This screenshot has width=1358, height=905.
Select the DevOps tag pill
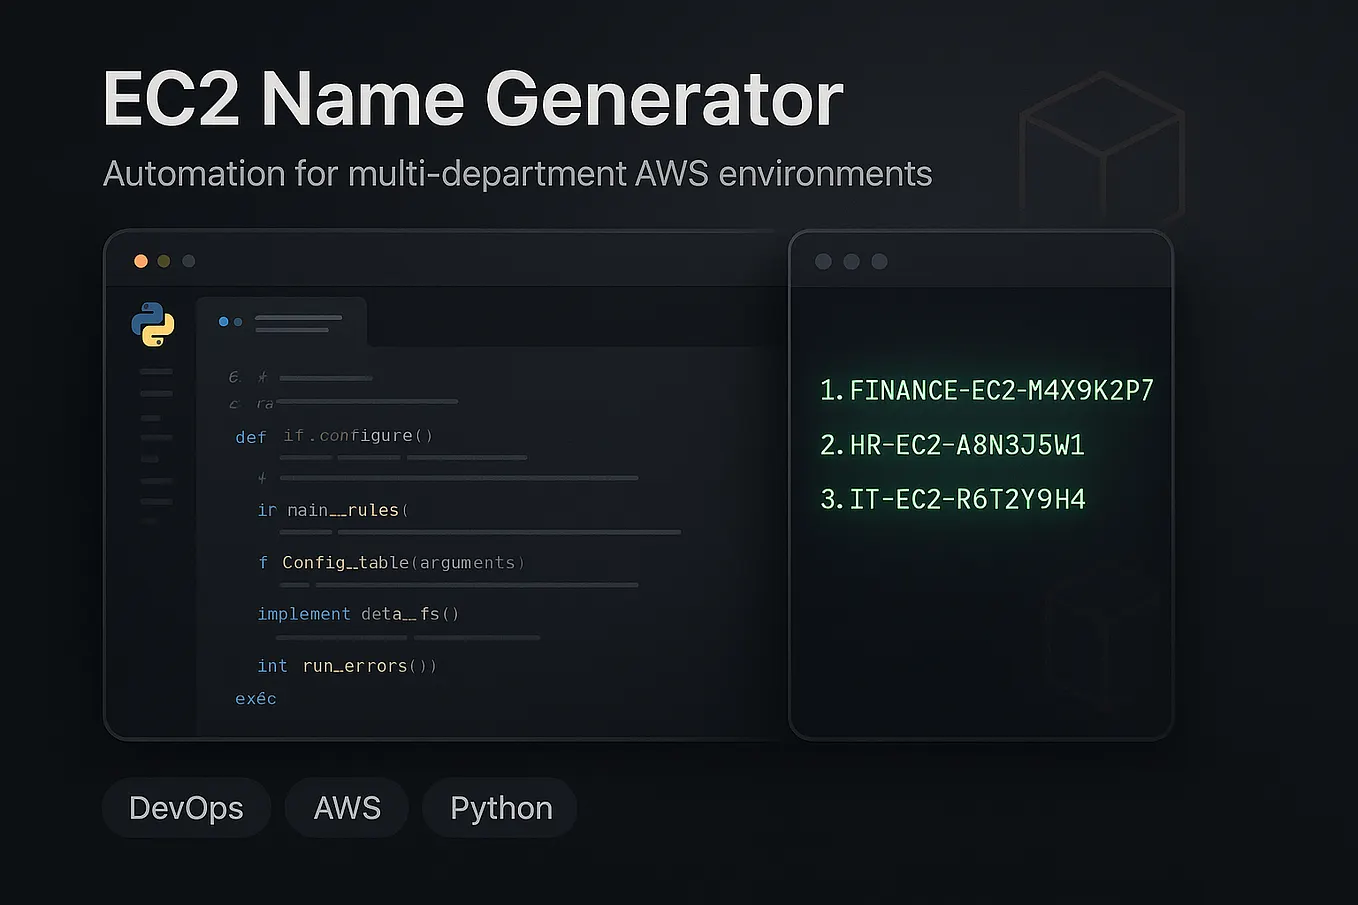(x=186, y=807)
